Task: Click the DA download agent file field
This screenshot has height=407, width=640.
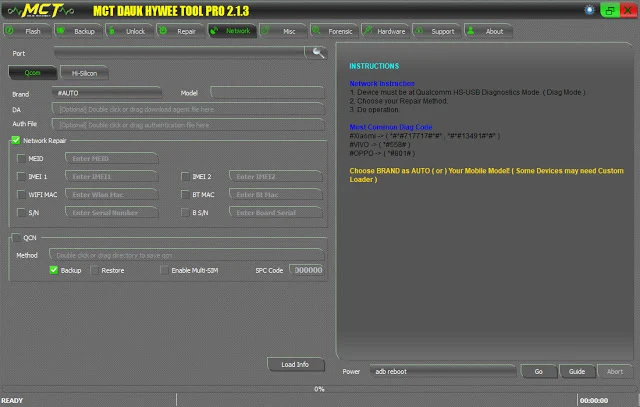Action: 188,109
